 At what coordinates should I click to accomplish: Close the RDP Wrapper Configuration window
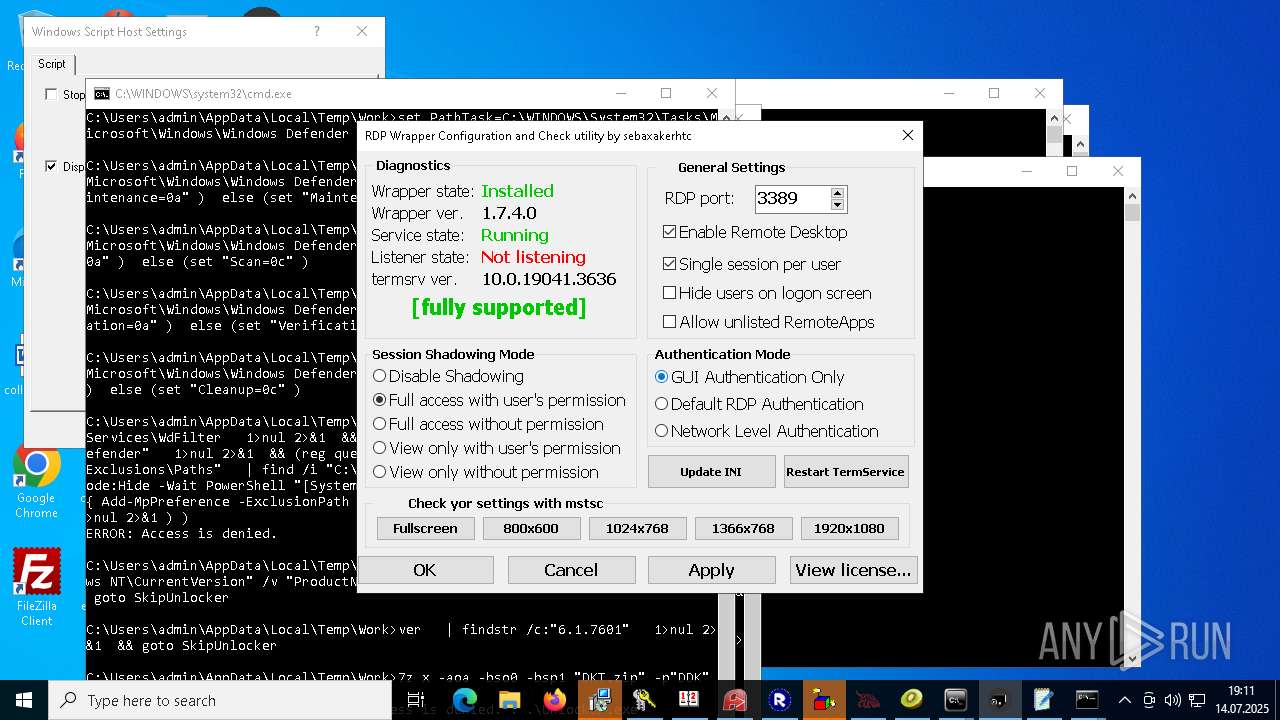tap(907, 135)
